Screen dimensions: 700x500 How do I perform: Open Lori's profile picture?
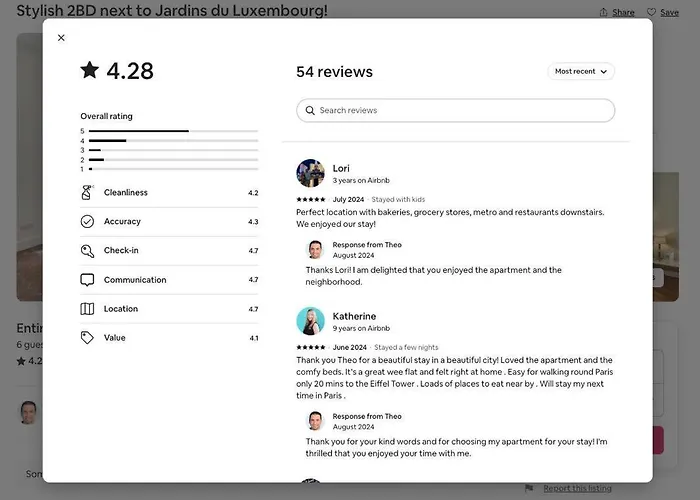coord(310,173)
